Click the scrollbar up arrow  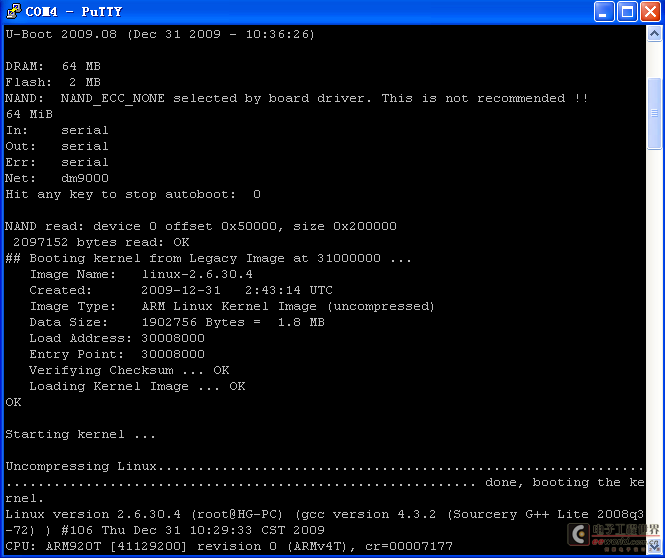654,33
